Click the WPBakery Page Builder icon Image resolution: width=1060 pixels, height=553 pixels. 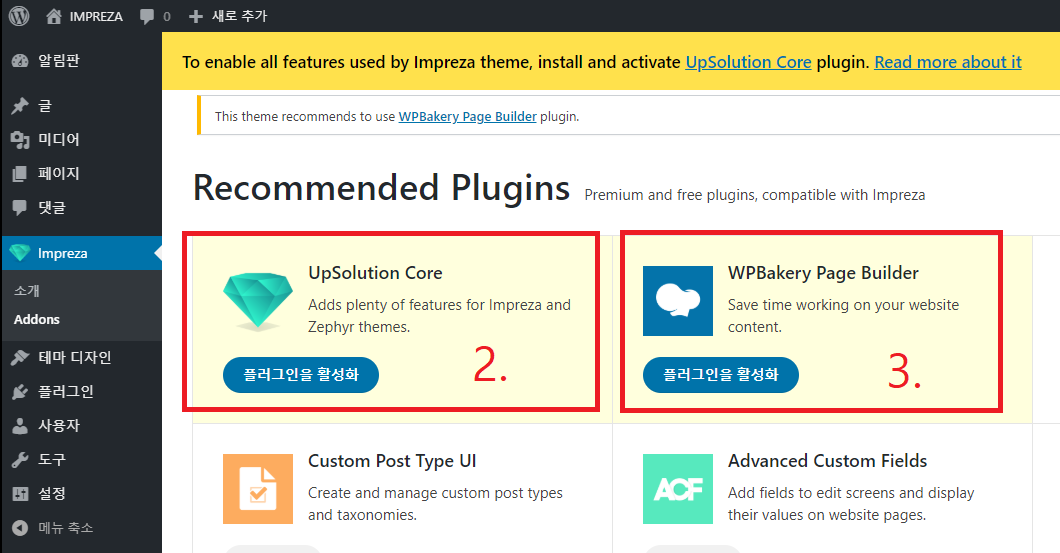(678, 300)
